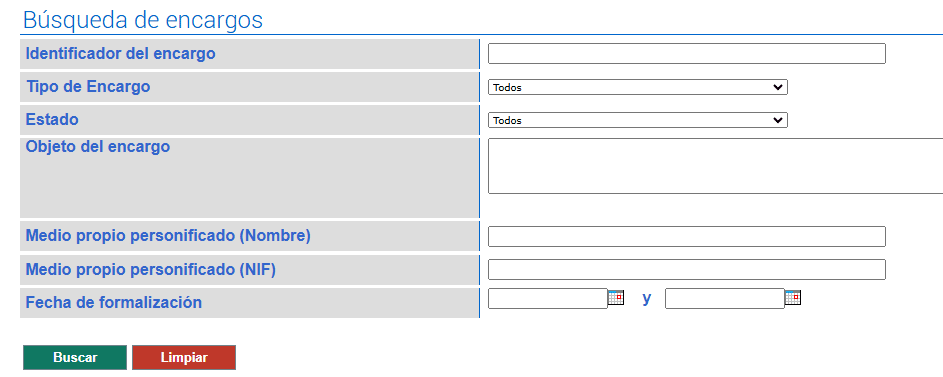Viewport: 943px width, 377px height.
Task: Click the first Fecha de formalización date field
Action: (548, 298)
